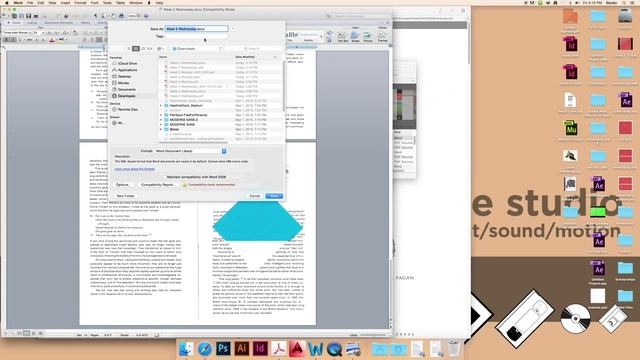Click the file list vertical scrollbar
Screen dimensions: 640x360
(284, 86)
